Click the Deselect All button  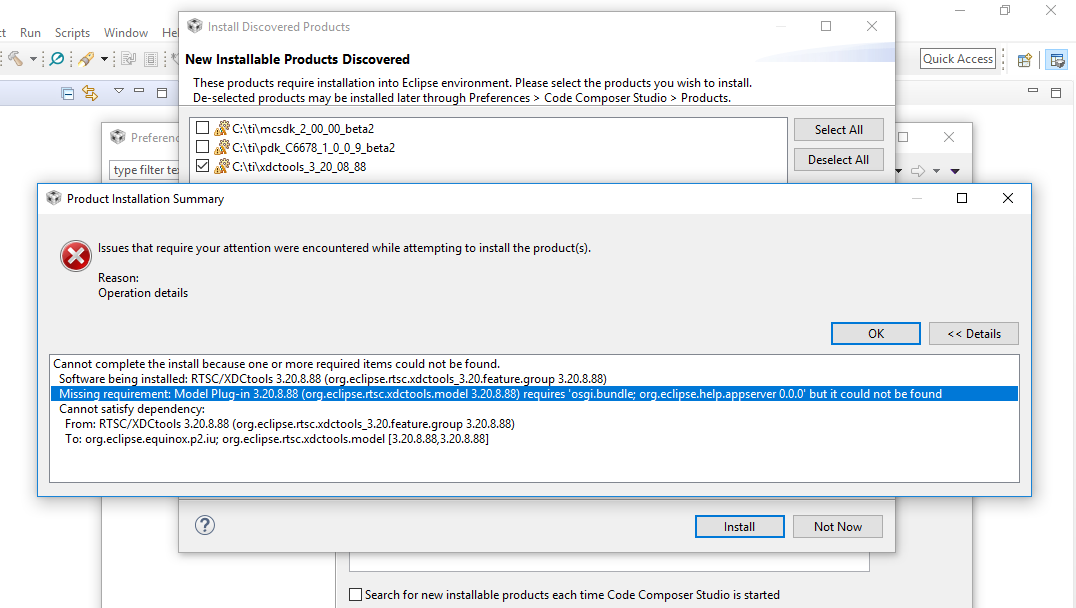839,160
